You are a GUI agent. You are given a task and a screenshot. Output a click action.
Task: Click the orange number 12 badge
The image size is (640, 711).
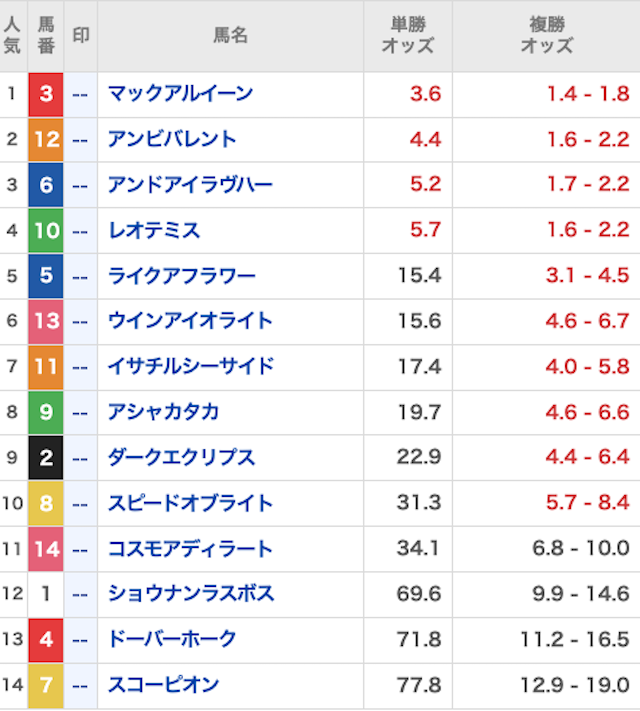point(46,140)
